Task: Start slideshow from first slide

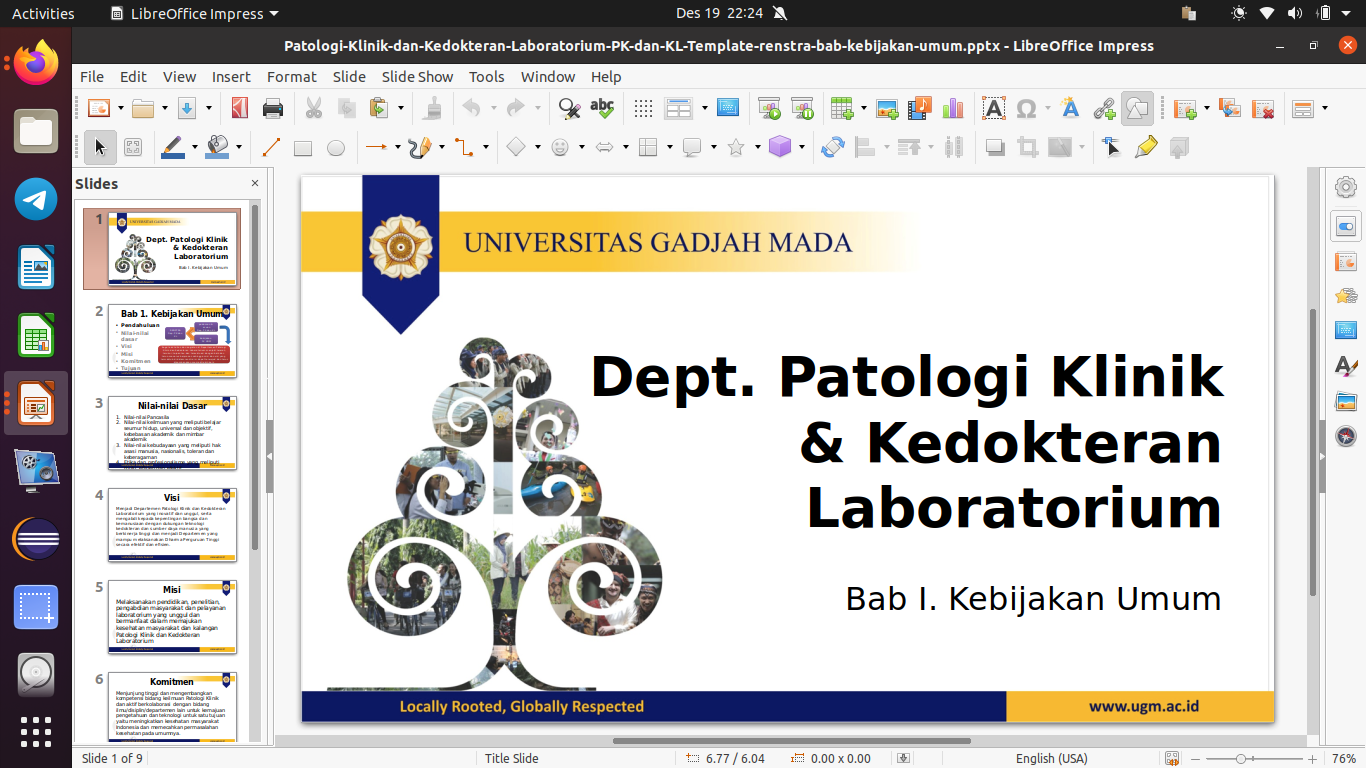Action: pyautogui.click(x=769, y=108)
